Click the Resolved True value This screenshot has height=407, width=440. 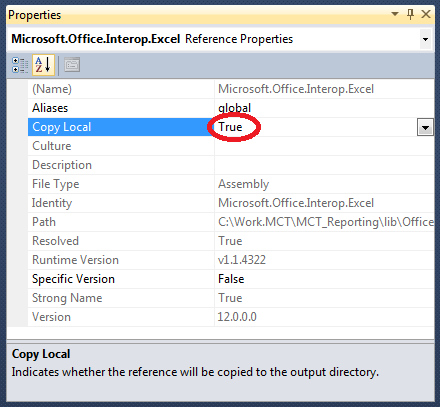click(x=230, y=241)
